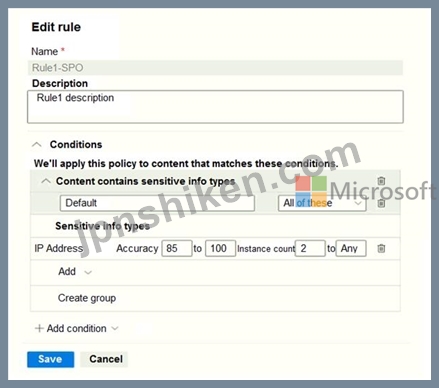This screenshot has width=439, height=388.
Task: Click the Create group link
Action: click(87, 298)
